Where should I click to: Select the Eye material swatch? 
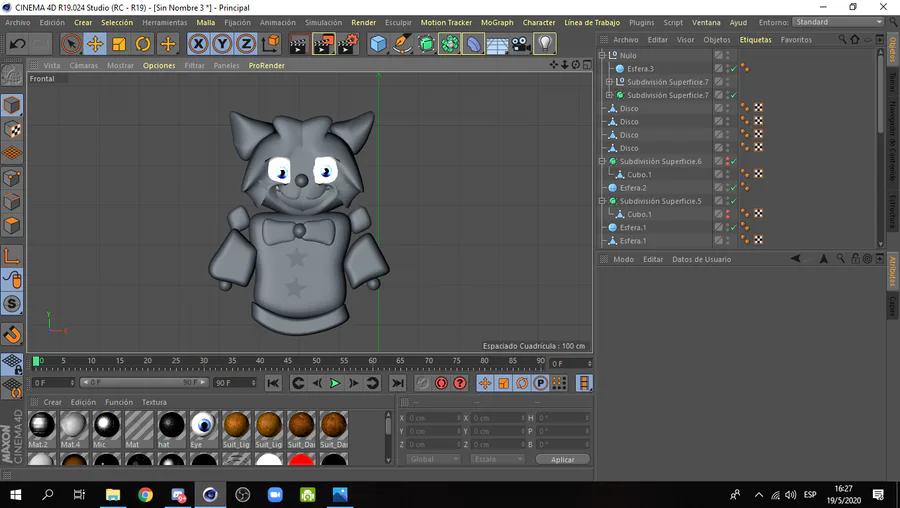pyautogui.click(x=203, y=426)
